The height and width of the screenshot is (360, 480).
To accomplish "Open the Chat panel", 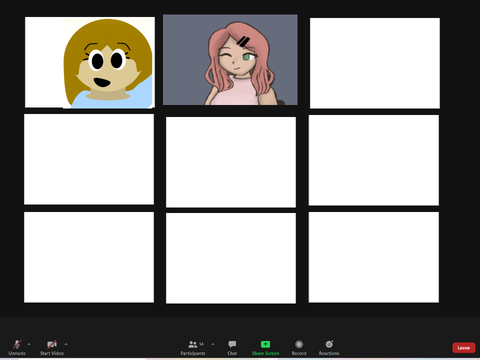I will pos(232,347).
